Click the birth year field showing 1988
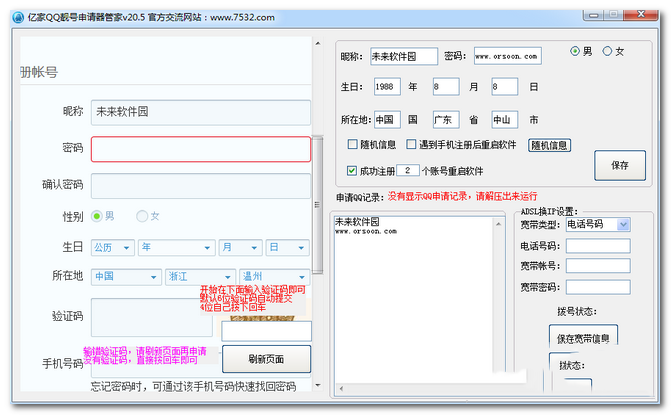This screenshot has width=671, height=415. tap(387, 86)
